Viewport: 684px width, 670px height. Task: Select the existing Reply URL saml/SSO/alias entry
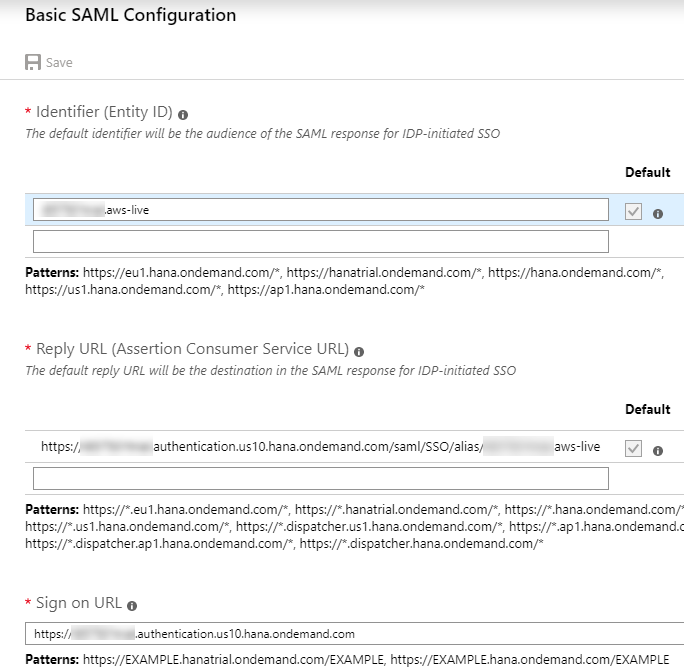320,447
